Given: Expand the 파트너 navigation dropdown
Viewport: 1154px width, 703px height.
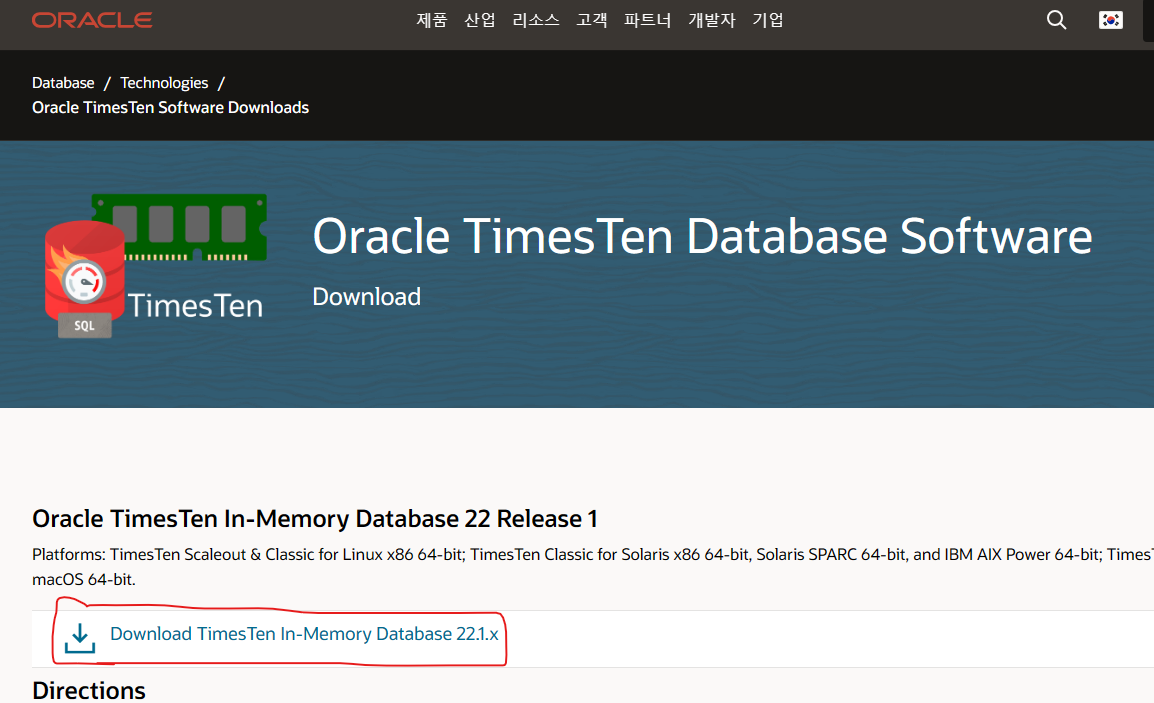Looking at the screenshot, I should (647, 19).
